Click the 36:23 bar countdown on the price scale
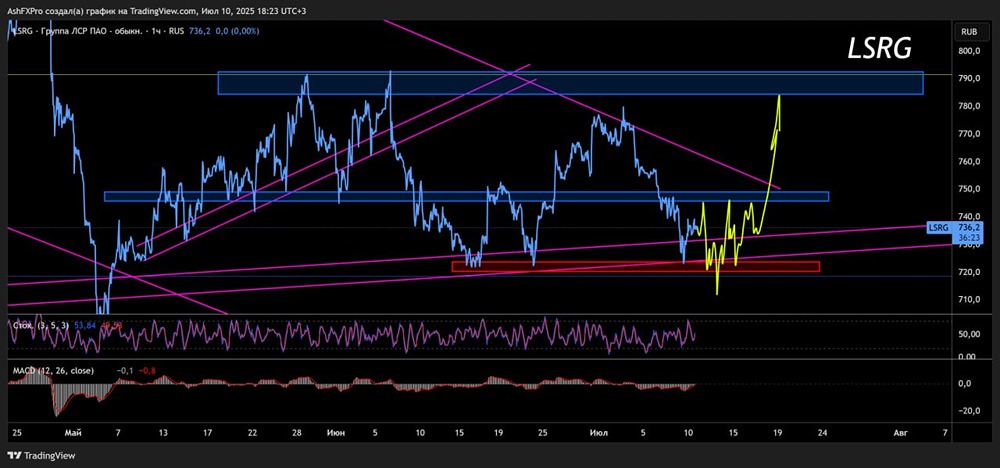Image resolution: width=1000 pixels, height=468 pixels. pos(970,237)
